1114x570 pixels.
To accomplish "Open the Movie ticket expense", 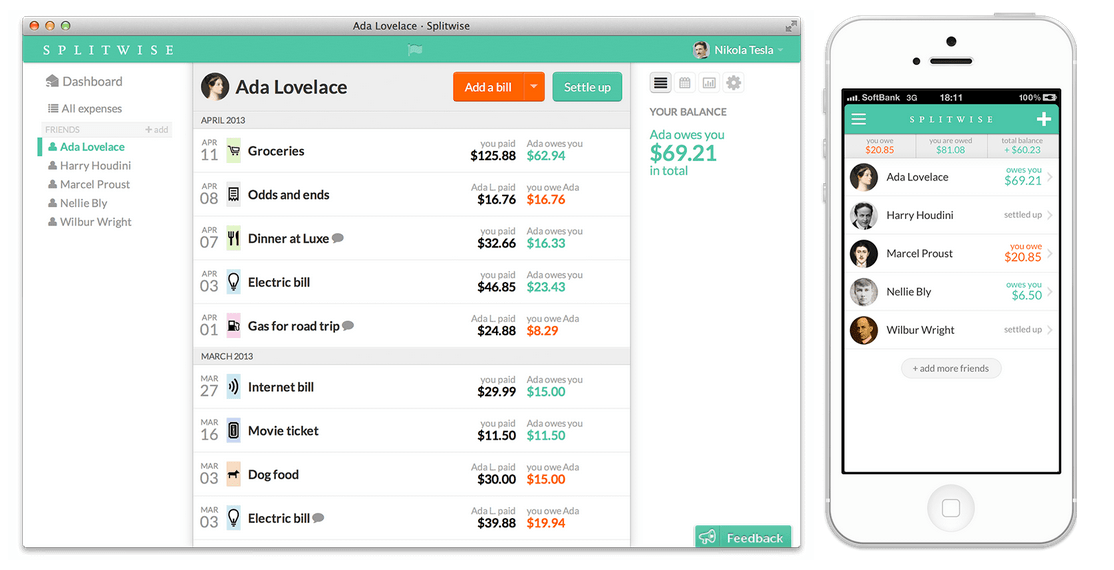I will (411, 431).
